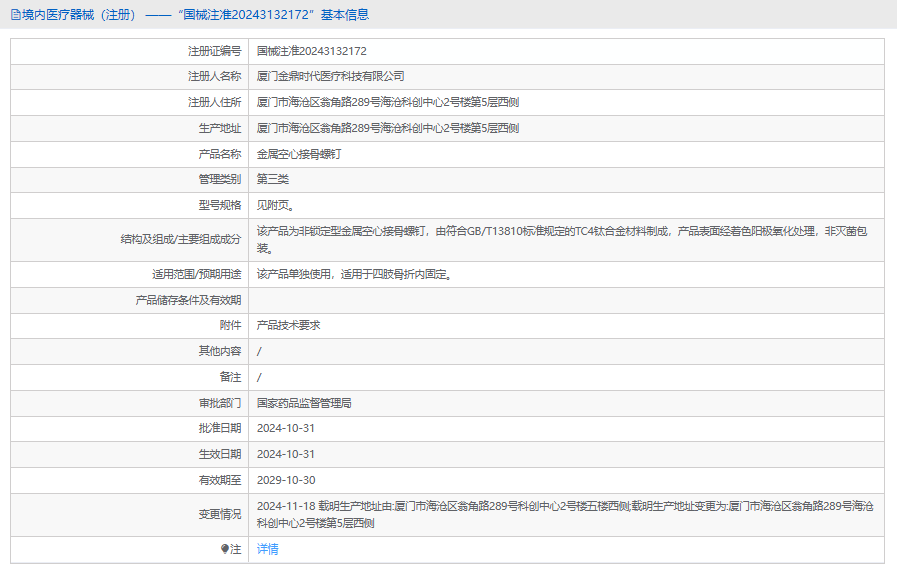Click the 型号规格 label
Viewport: 897px width, 570px height.
(220, 205)
